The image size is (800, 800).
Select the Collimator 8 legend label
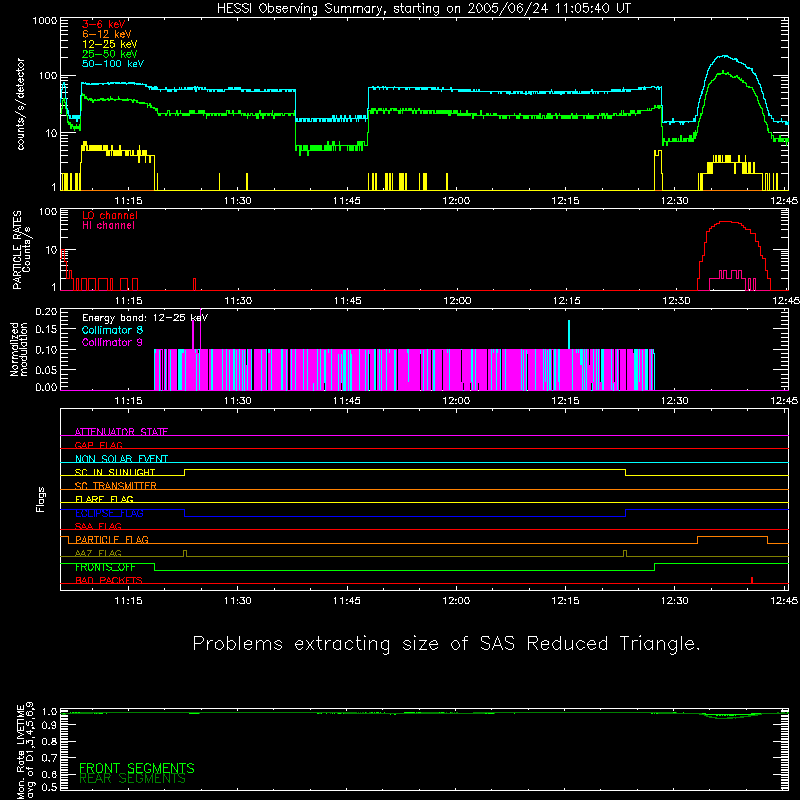click(x=112, y=330)
